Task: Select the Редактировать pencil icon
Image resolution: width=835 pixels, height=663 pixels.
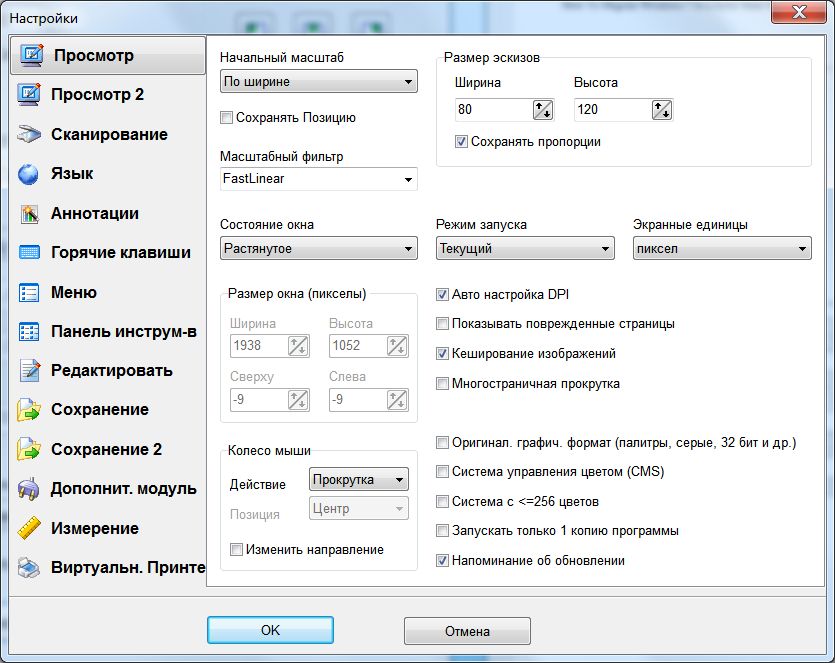Action: (29, 371)
